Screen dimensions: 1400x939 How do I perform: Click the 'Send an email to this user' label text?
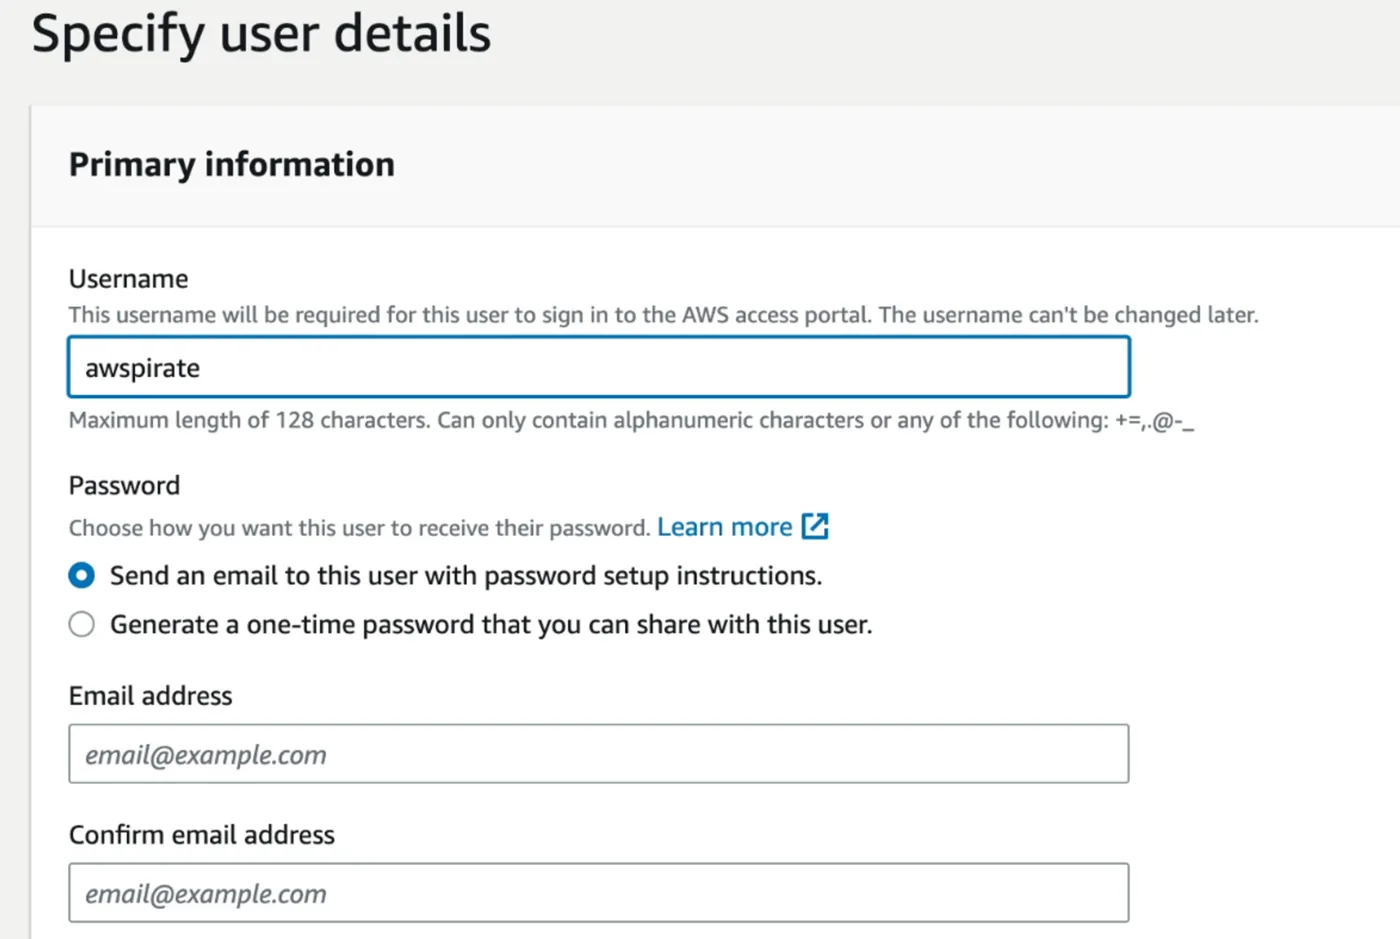coord(466,576)
